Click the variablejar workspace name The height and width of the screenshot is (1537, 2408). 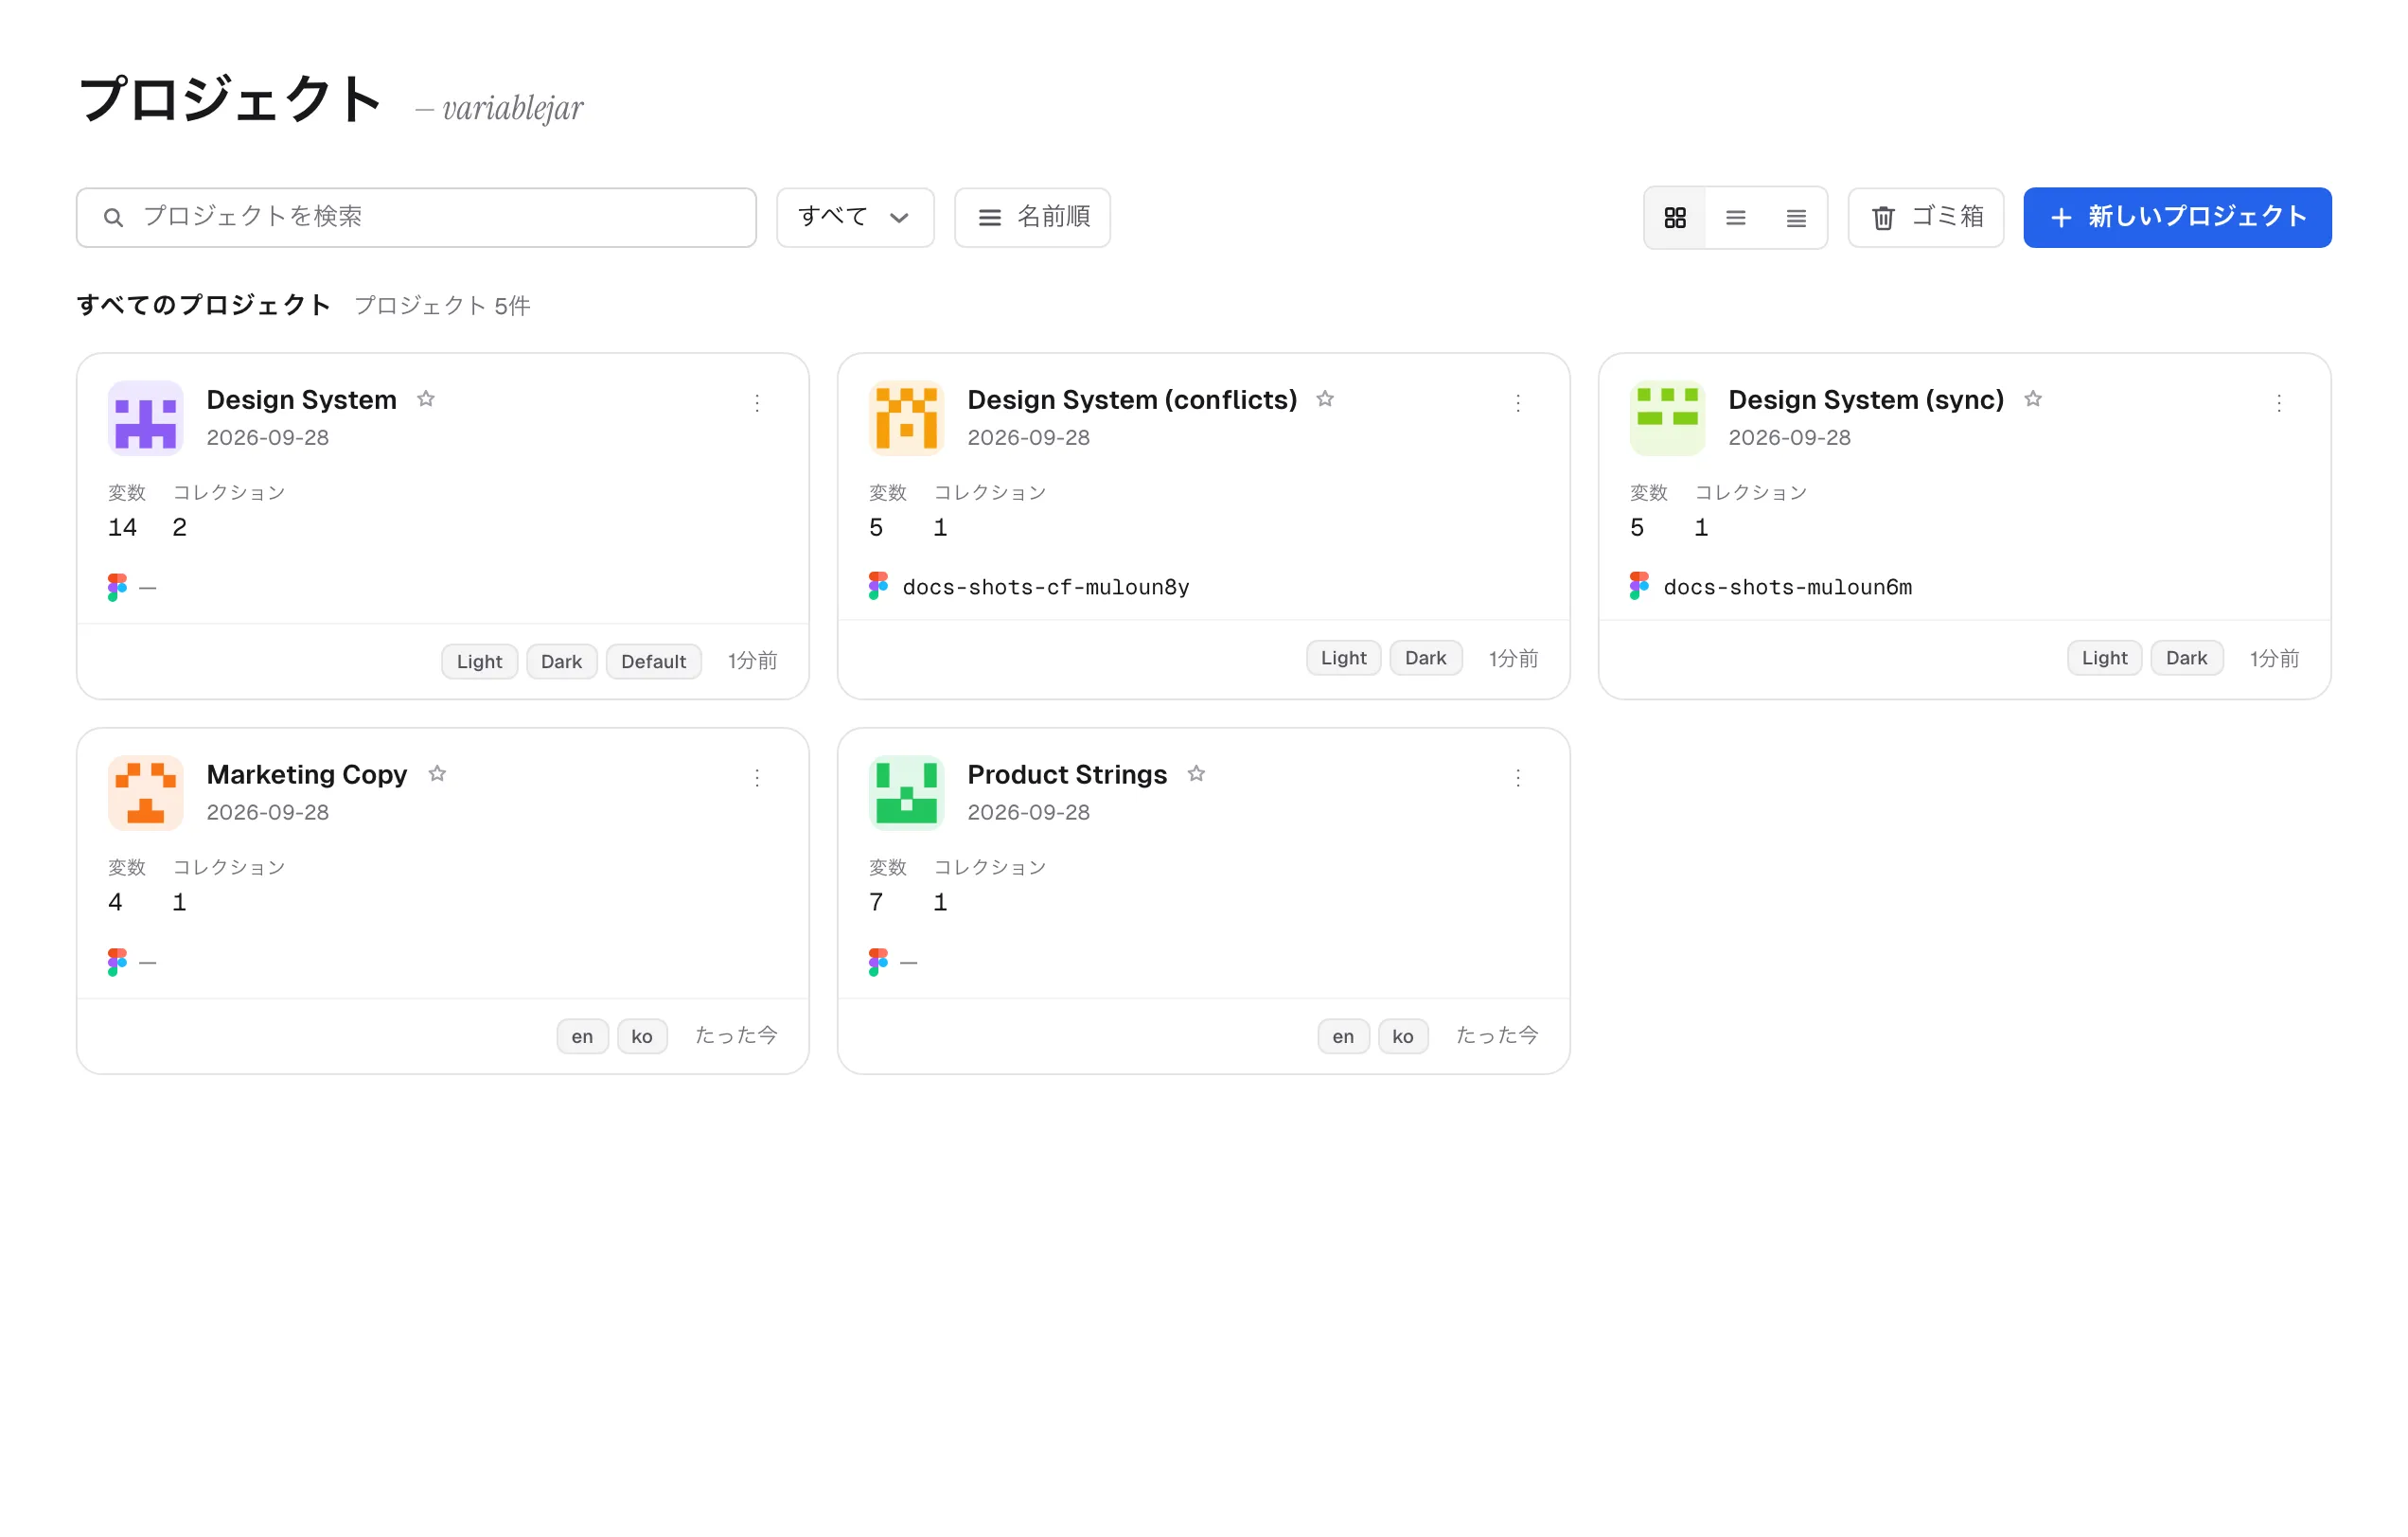tap(513, 107)
